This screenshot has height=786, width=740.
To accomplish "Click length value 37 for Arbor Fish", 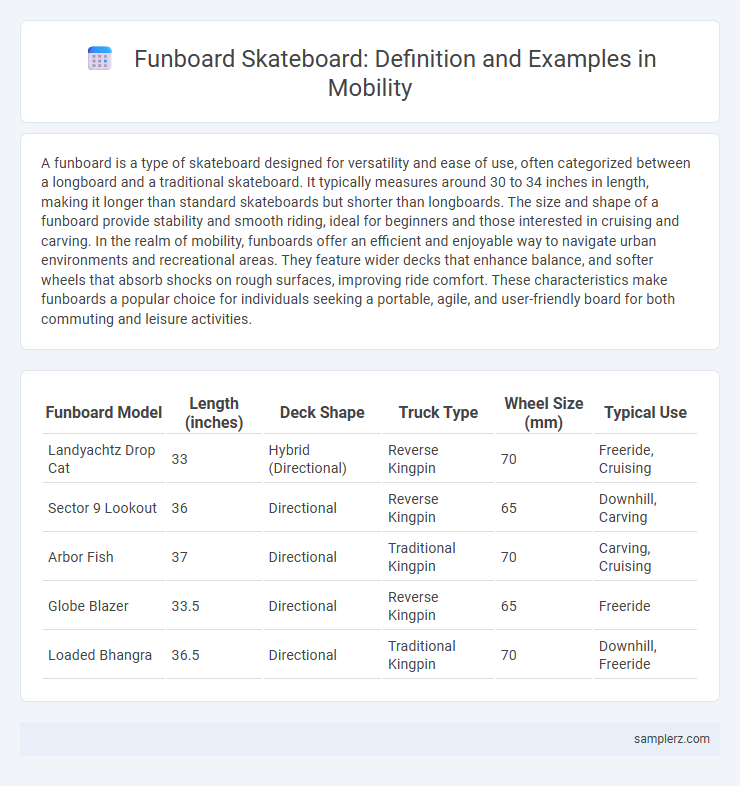I will 179,557.
